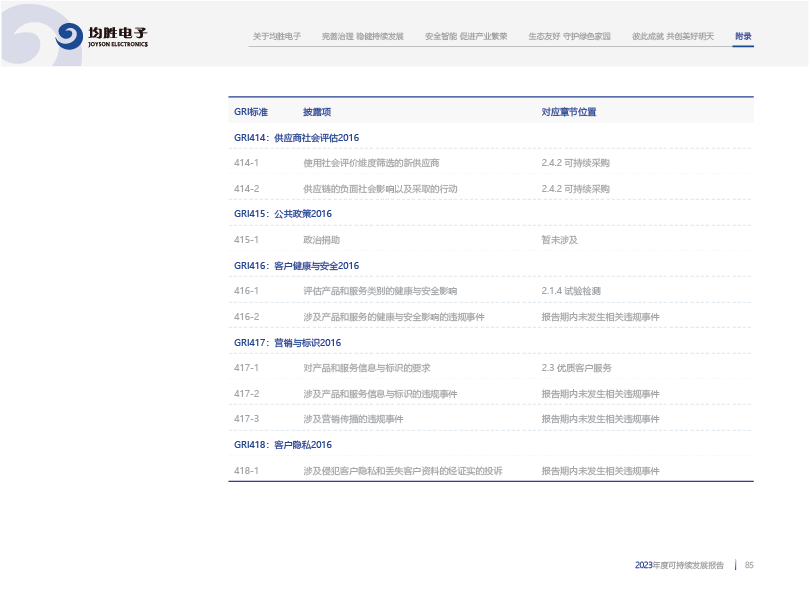Select the 415-1 政治捐助 disclosure item
Screen dimensions: 809x596
321,240
